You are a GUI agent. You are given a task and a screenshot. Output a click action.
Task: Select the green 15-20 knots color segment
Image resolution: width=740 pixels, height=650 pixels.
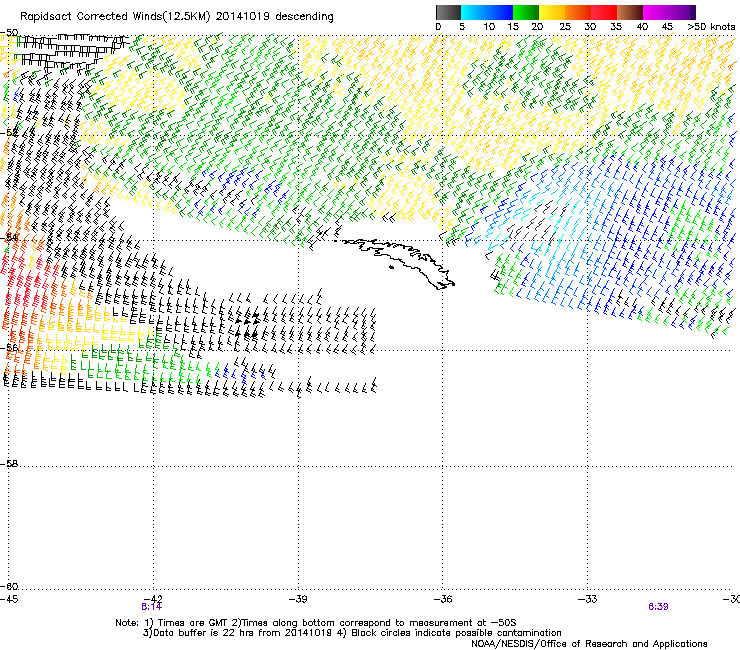(526, 12)
